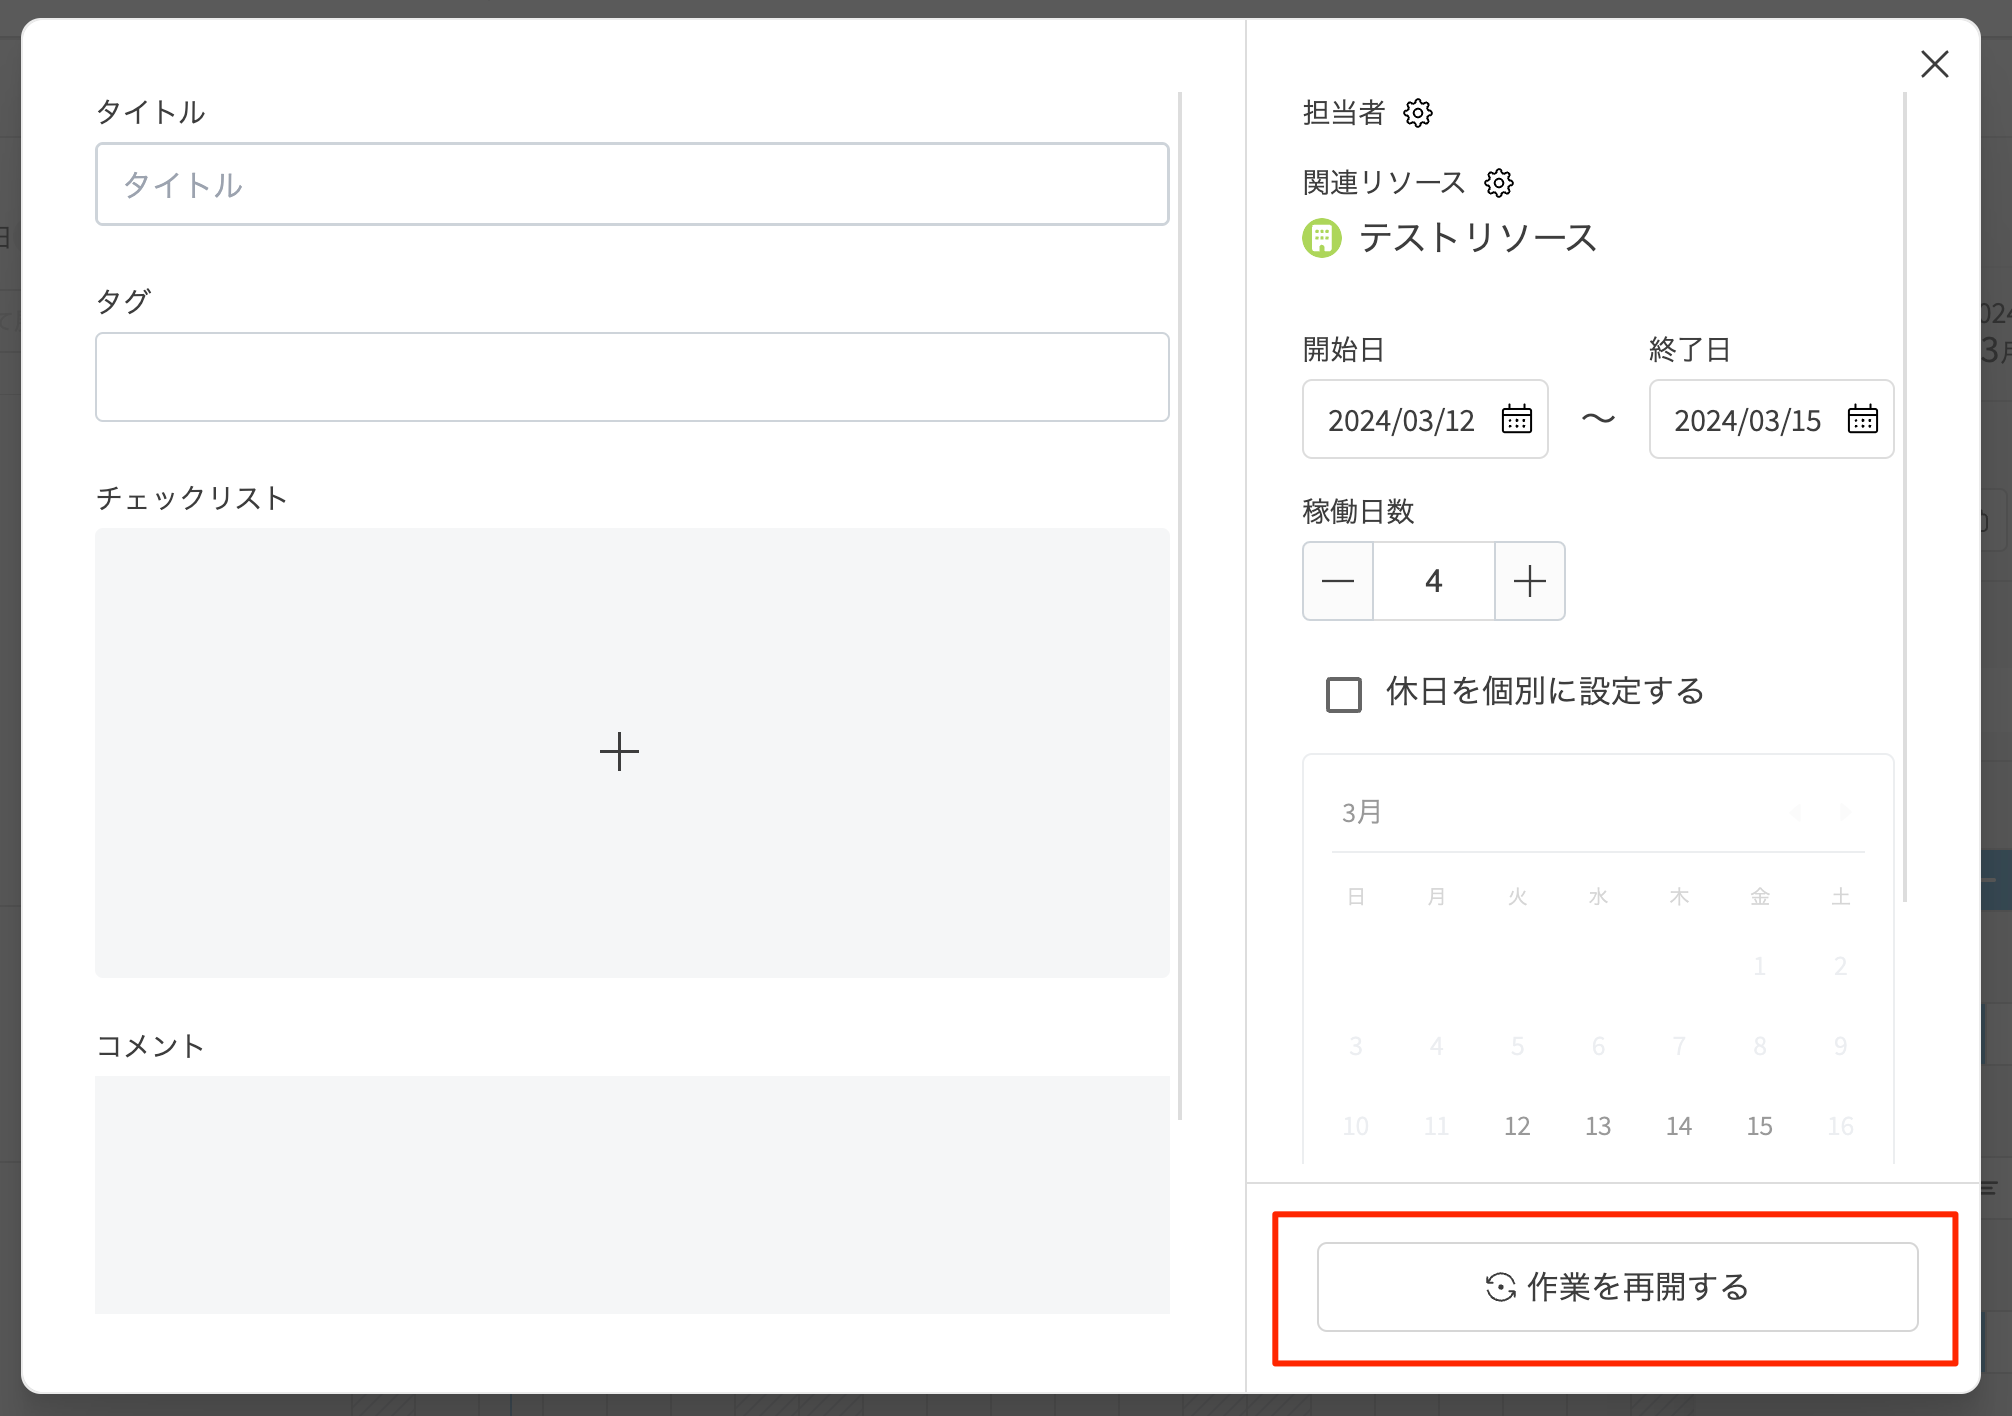This screenshot has width=2012, height=1416.
Task: Select day 13 in March calendar
Action: pyautogui.click(x=1597, y=1126)
